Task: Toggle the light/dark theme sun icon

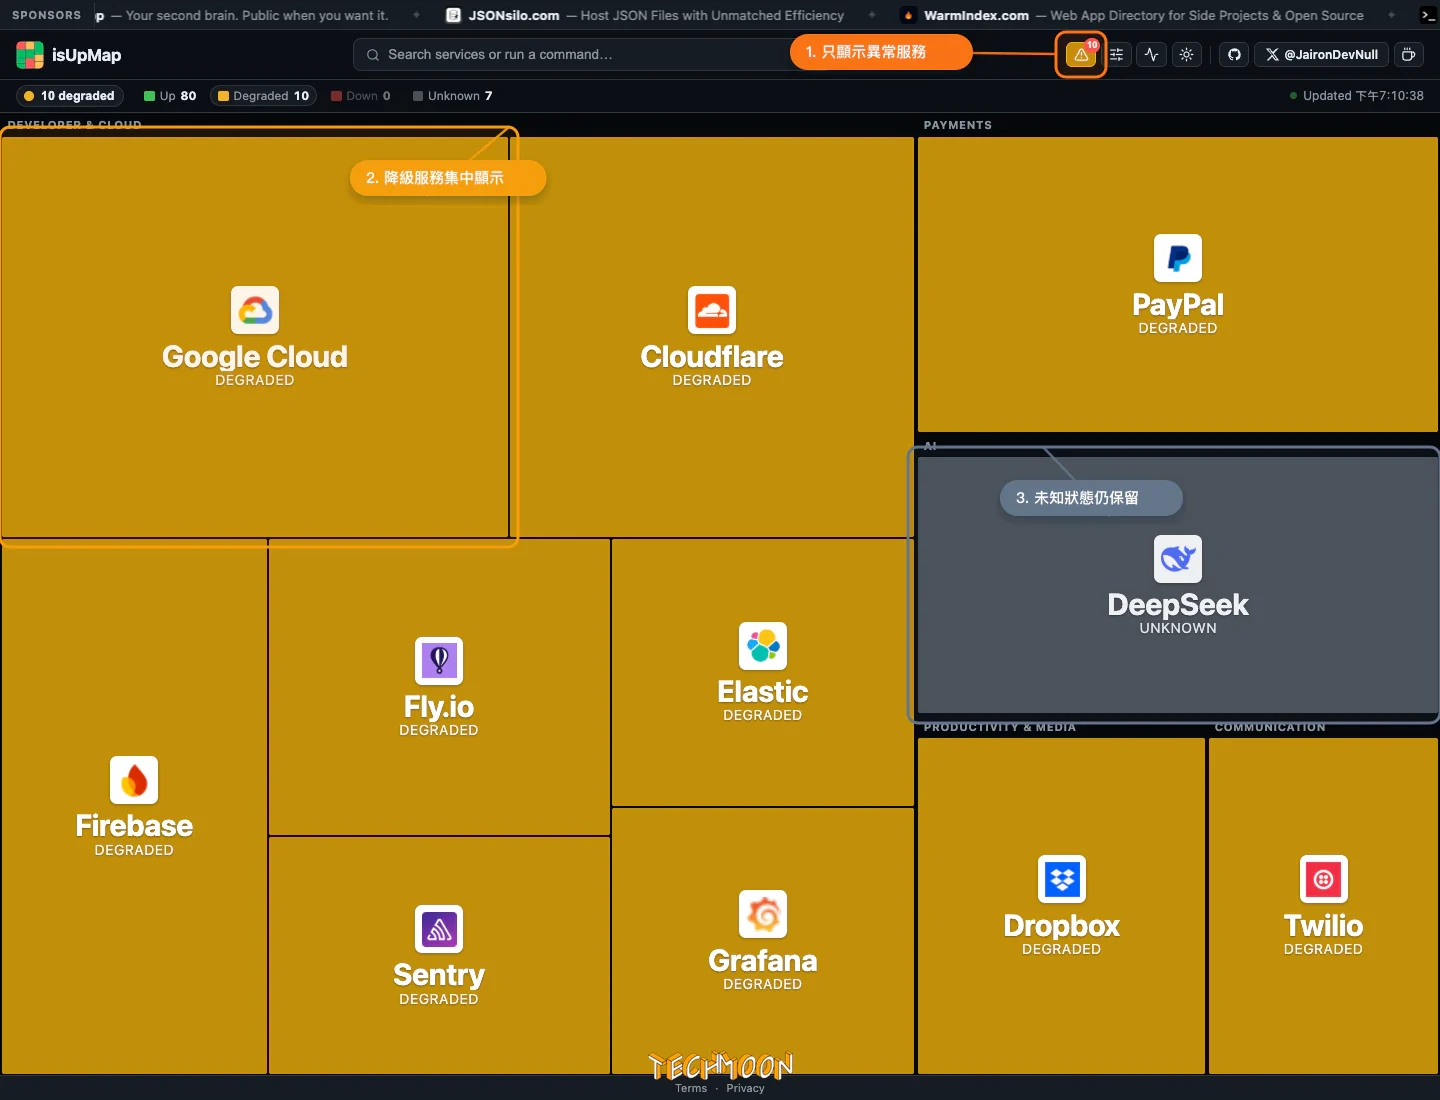Action: pos(1187,55)
